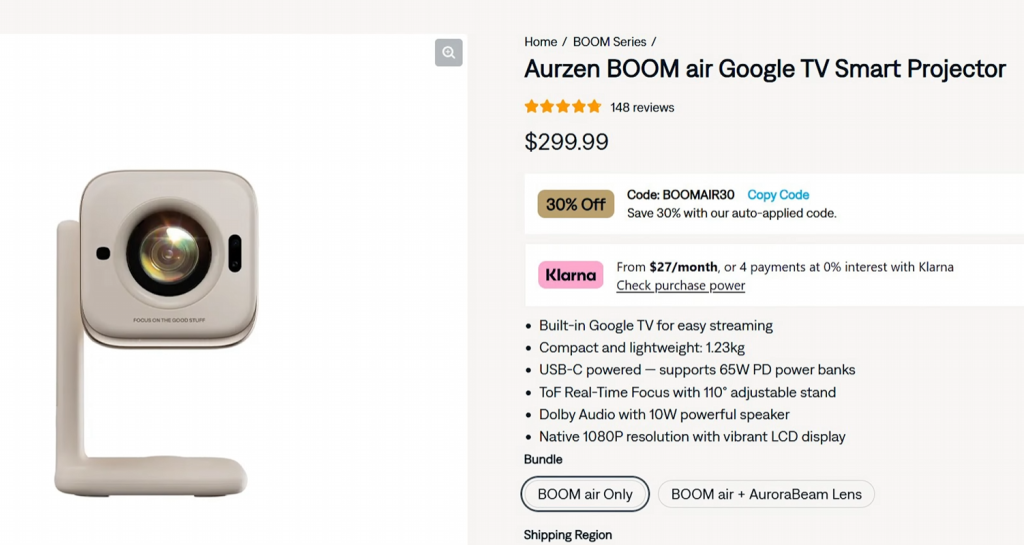Click the Code: BOOMAIR30 text
Image resolution: width=1024 pixels, height=545 pixels.
[x=682, y=195]
